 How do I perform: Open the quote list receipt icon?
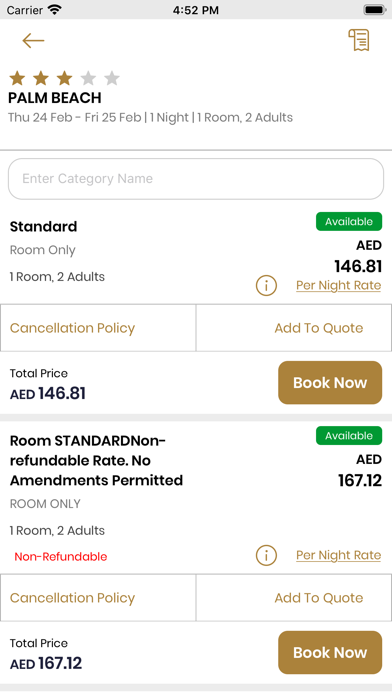[359, 40]
